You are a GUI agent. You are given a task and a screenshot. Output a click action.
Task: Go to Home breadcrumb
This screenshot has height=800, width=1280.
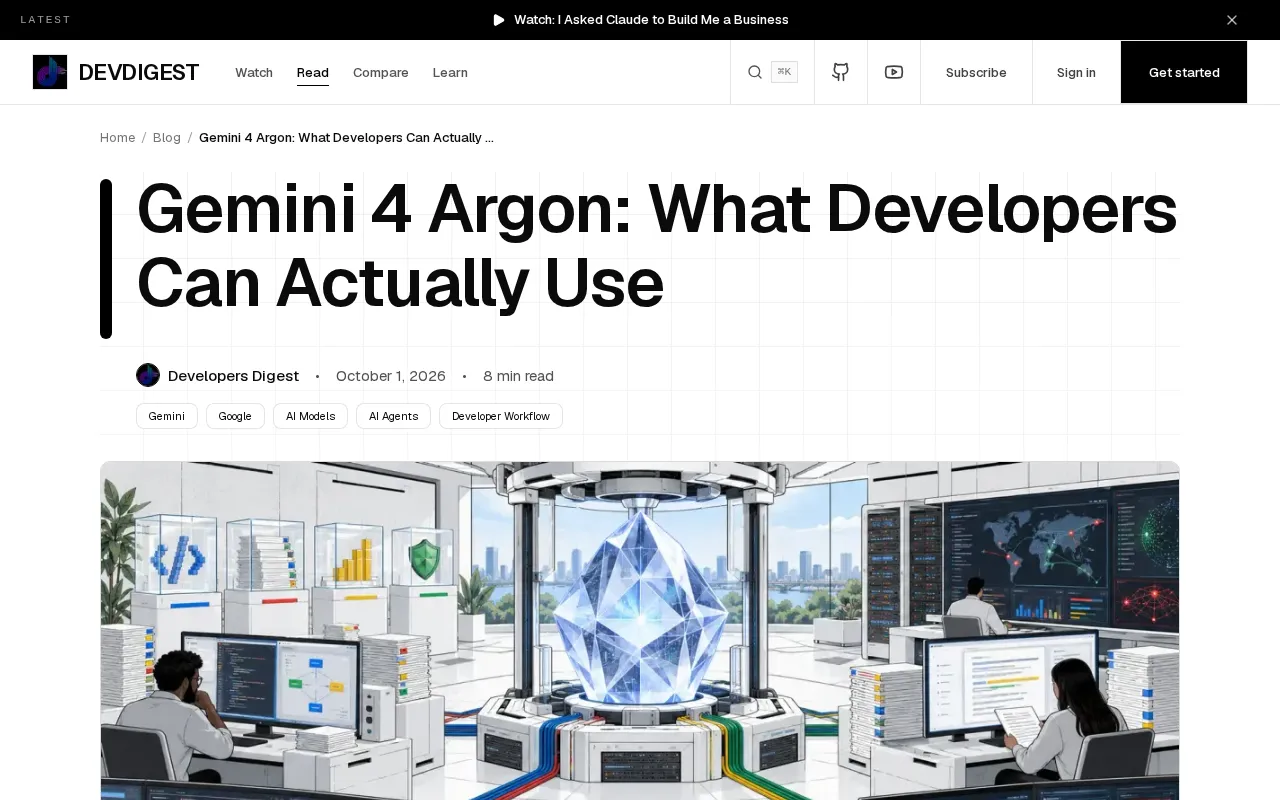[x=117, y=137]
